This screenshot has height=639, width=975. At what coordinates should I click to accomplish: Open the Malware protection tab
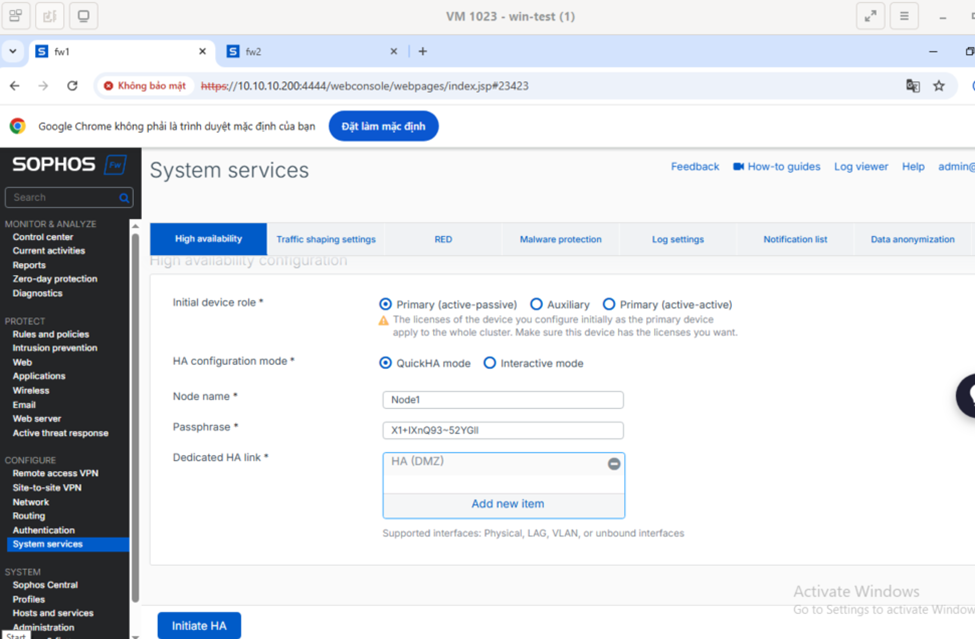coord(560,239)
